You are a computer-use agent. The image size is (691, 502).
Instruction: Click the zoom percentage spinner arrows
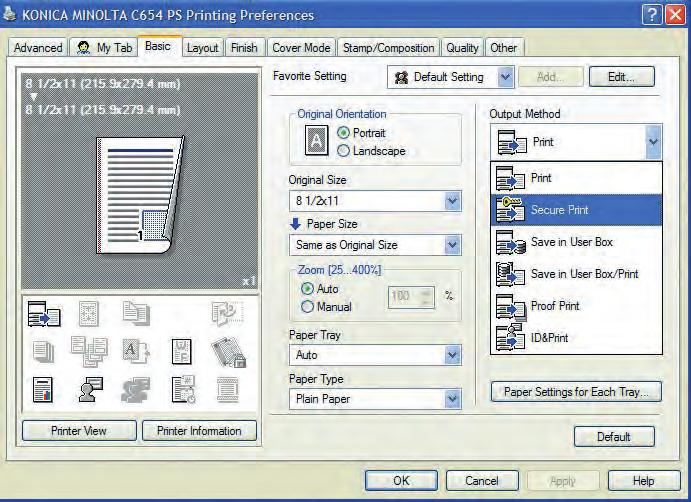[x=427, y=297]
